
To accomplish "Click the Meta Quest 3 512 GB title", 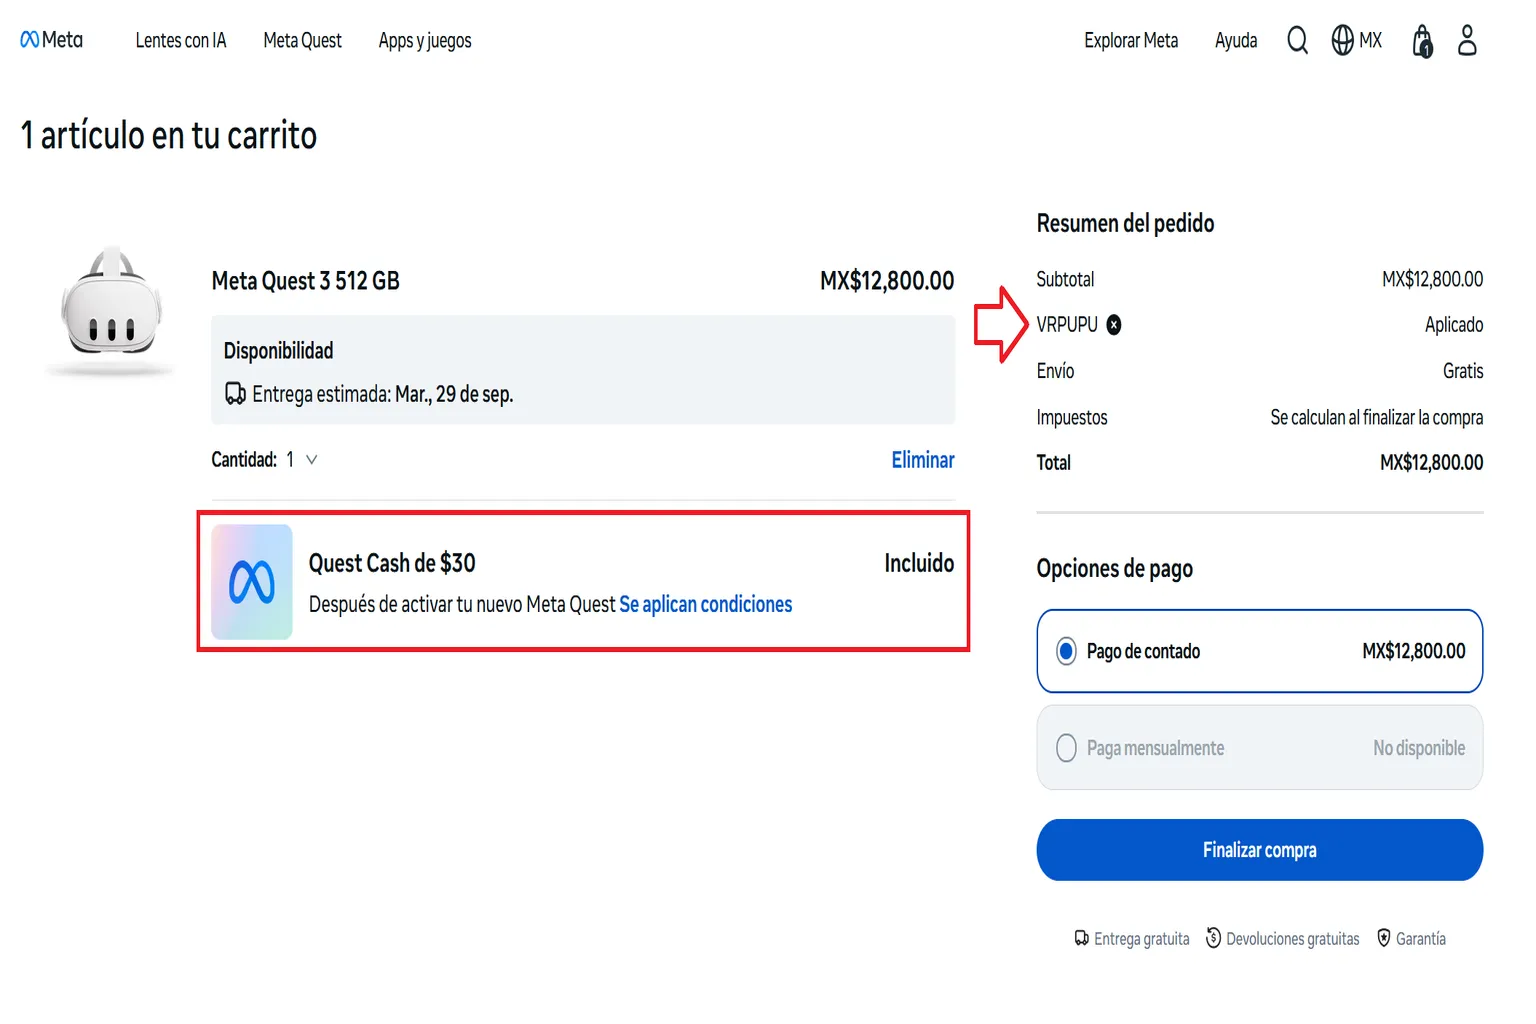I will (305, 281).
